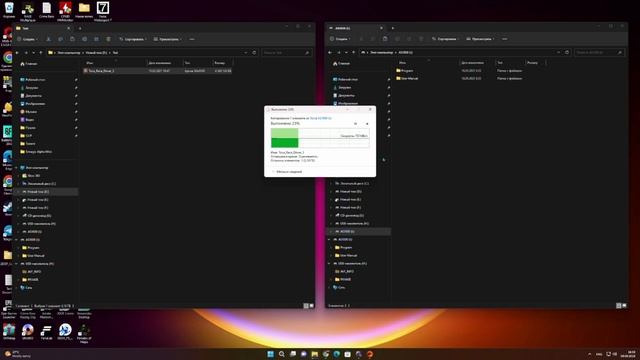Click the search field in left Explorer
Image resolution: width=640 pixels, height=360 pixels.
point(287,53)
